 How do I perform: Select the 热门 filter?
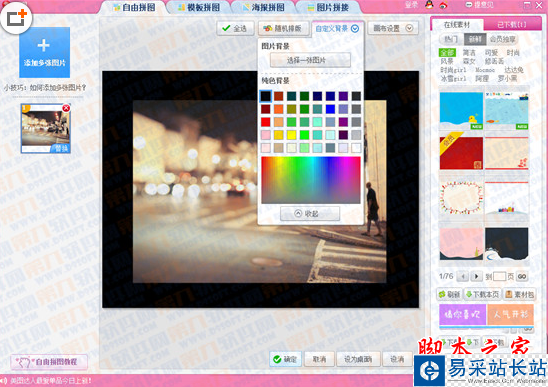[x=451, y=39]
